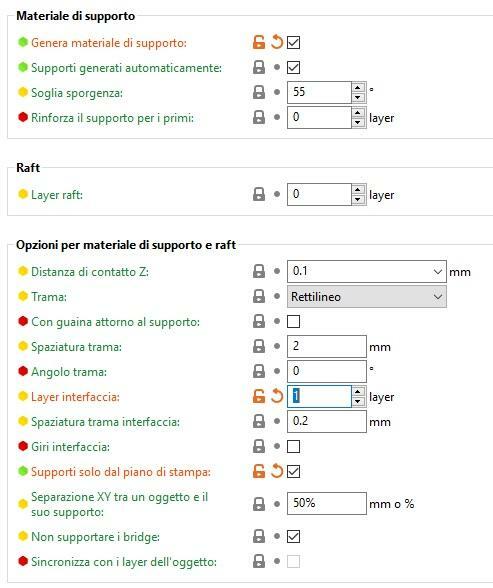Reset Genera materiale di supporto with the undo arrow
The image size is (493, 588).
point(277,42)
